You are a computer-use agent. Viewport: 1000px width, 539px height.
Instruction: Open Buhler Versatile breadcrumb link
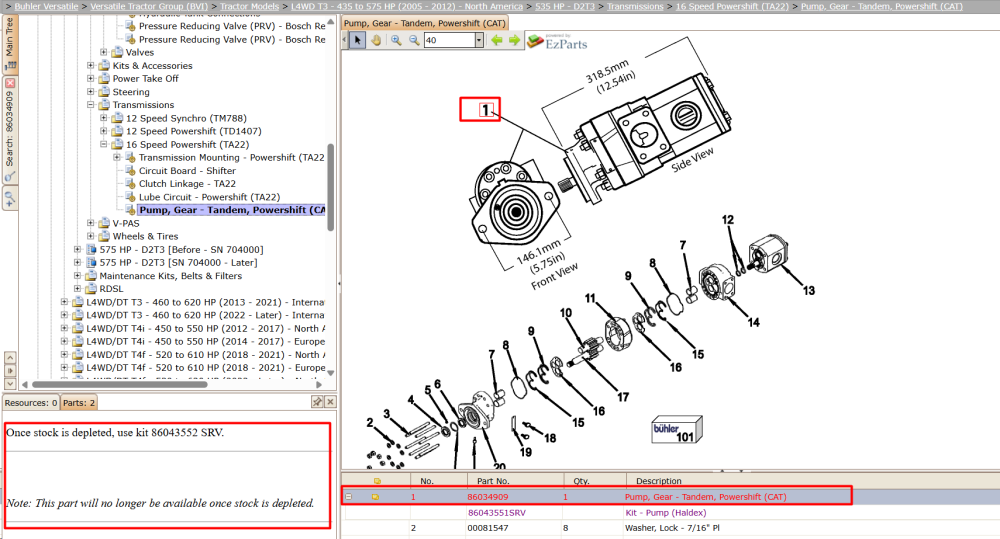(x=47, y=6)
